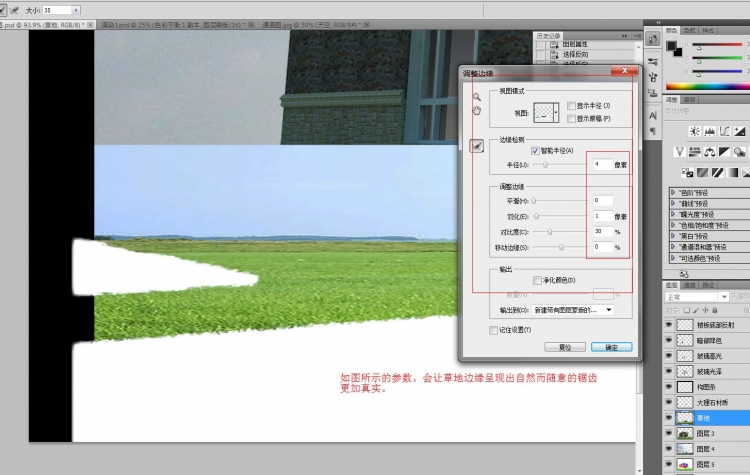Click the Levels adjustment icon
Image resolution: width=750 pixels, height=475 pixels.
click(x=709, y=131)
